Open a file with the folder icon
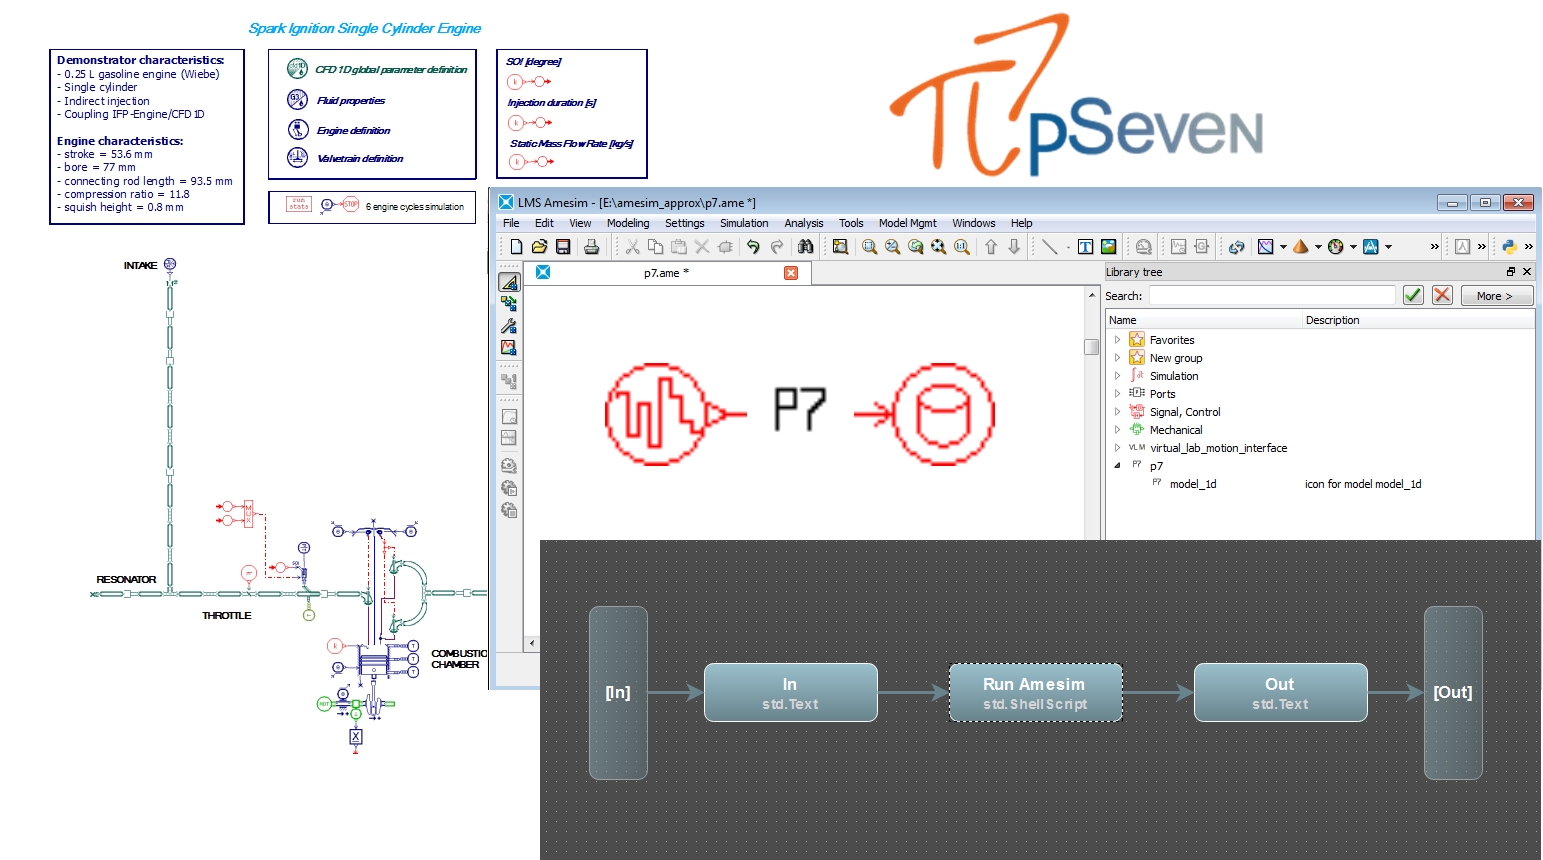Screen dimensions: 1543x860 pos(539,247)
